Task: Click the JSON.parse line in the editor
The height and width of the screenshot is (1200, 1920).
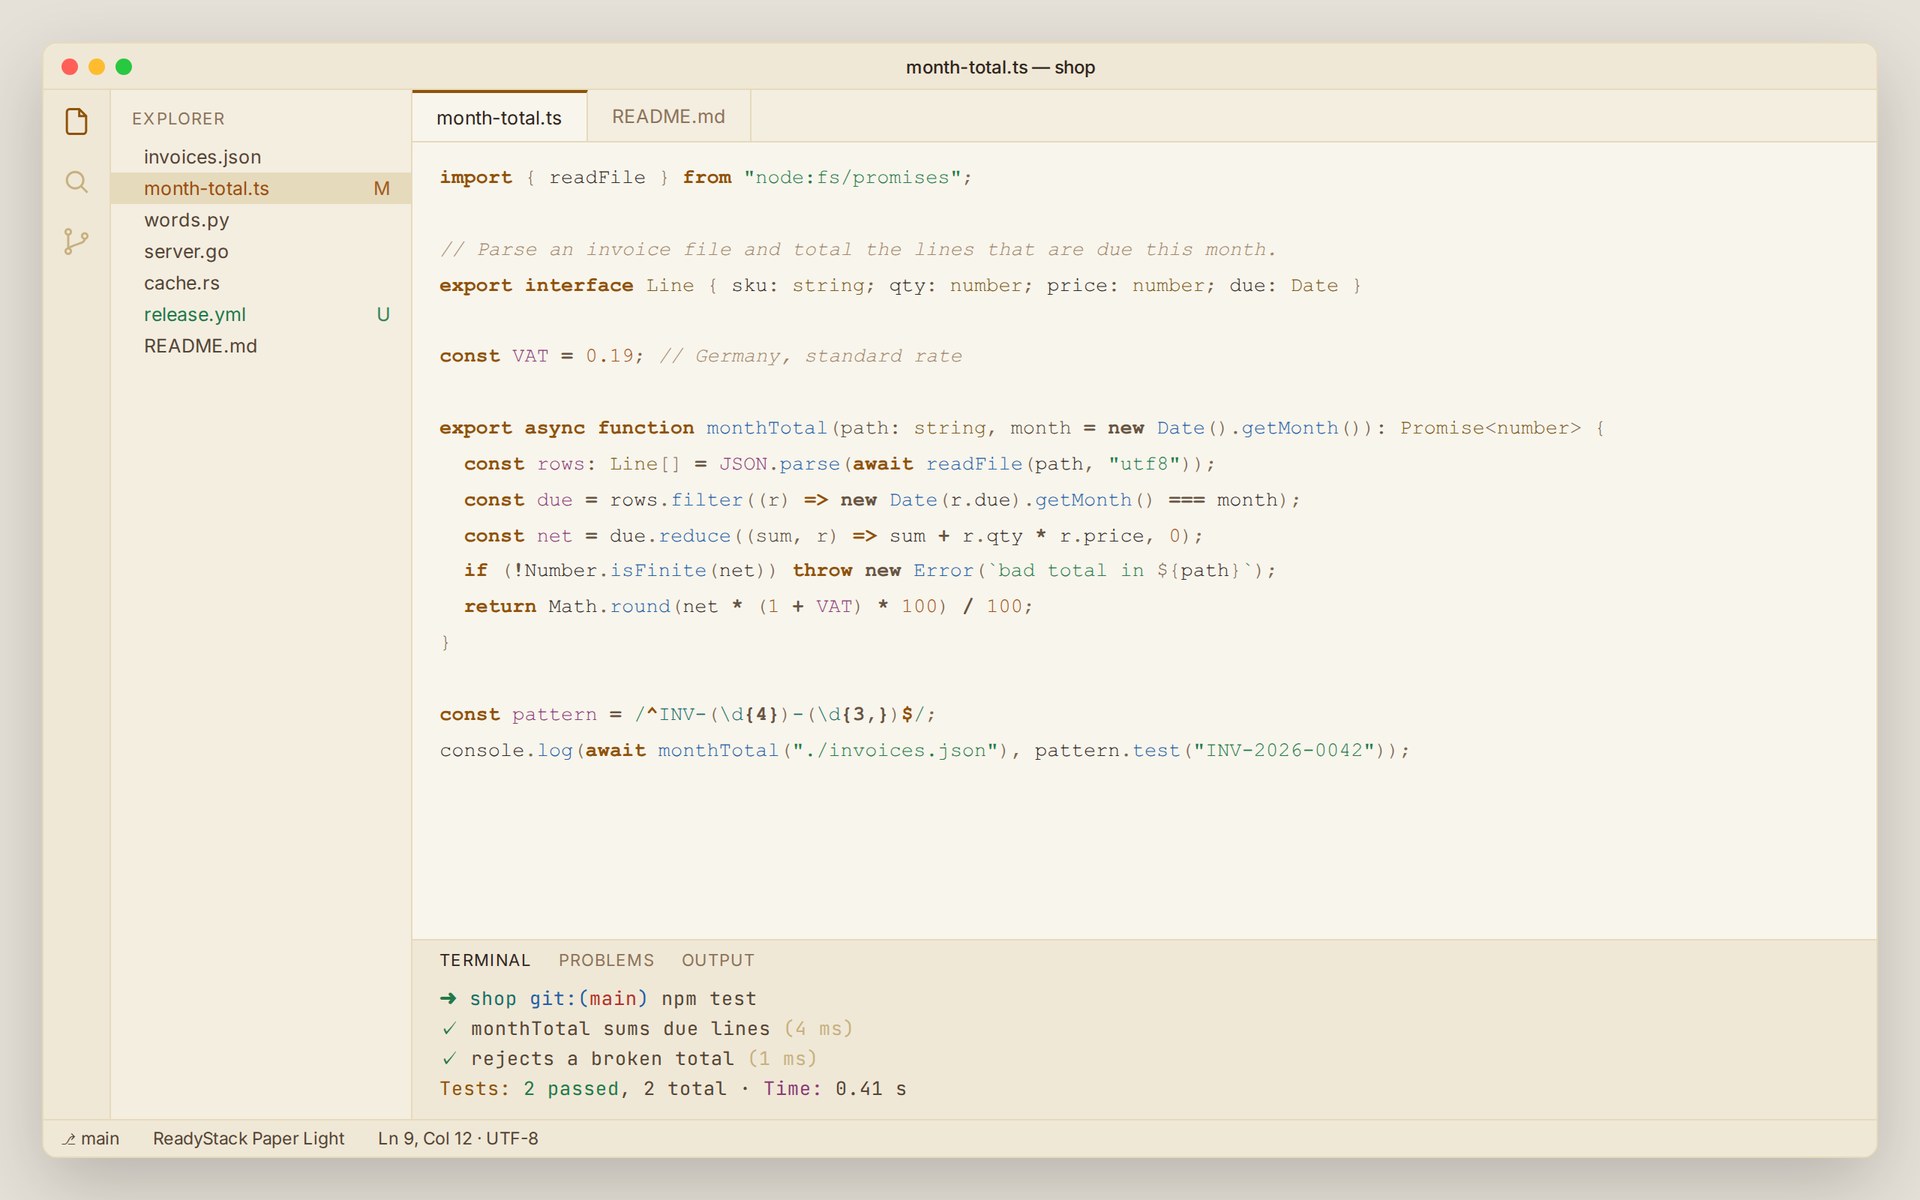Action: pos(839,464)
